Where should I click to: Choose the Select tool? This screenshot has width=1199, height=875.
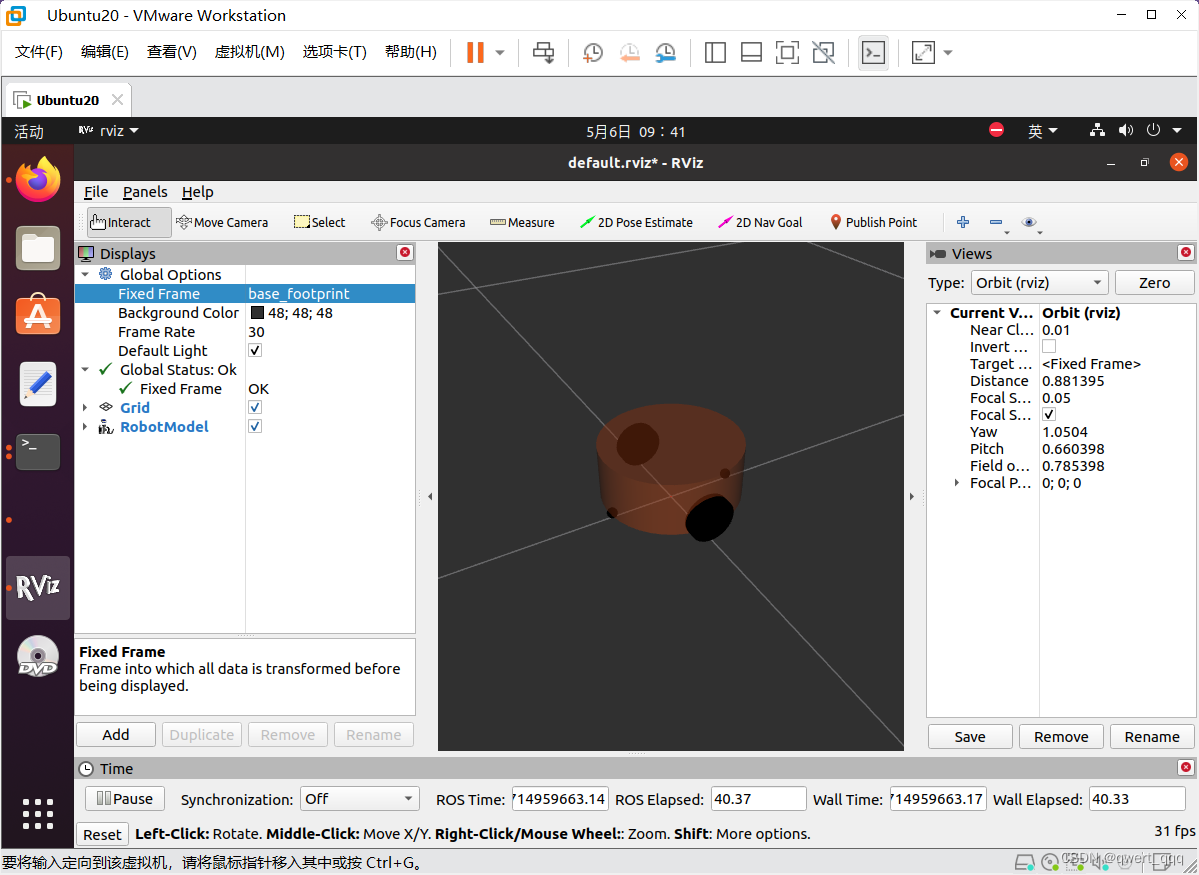click(320, 223)
